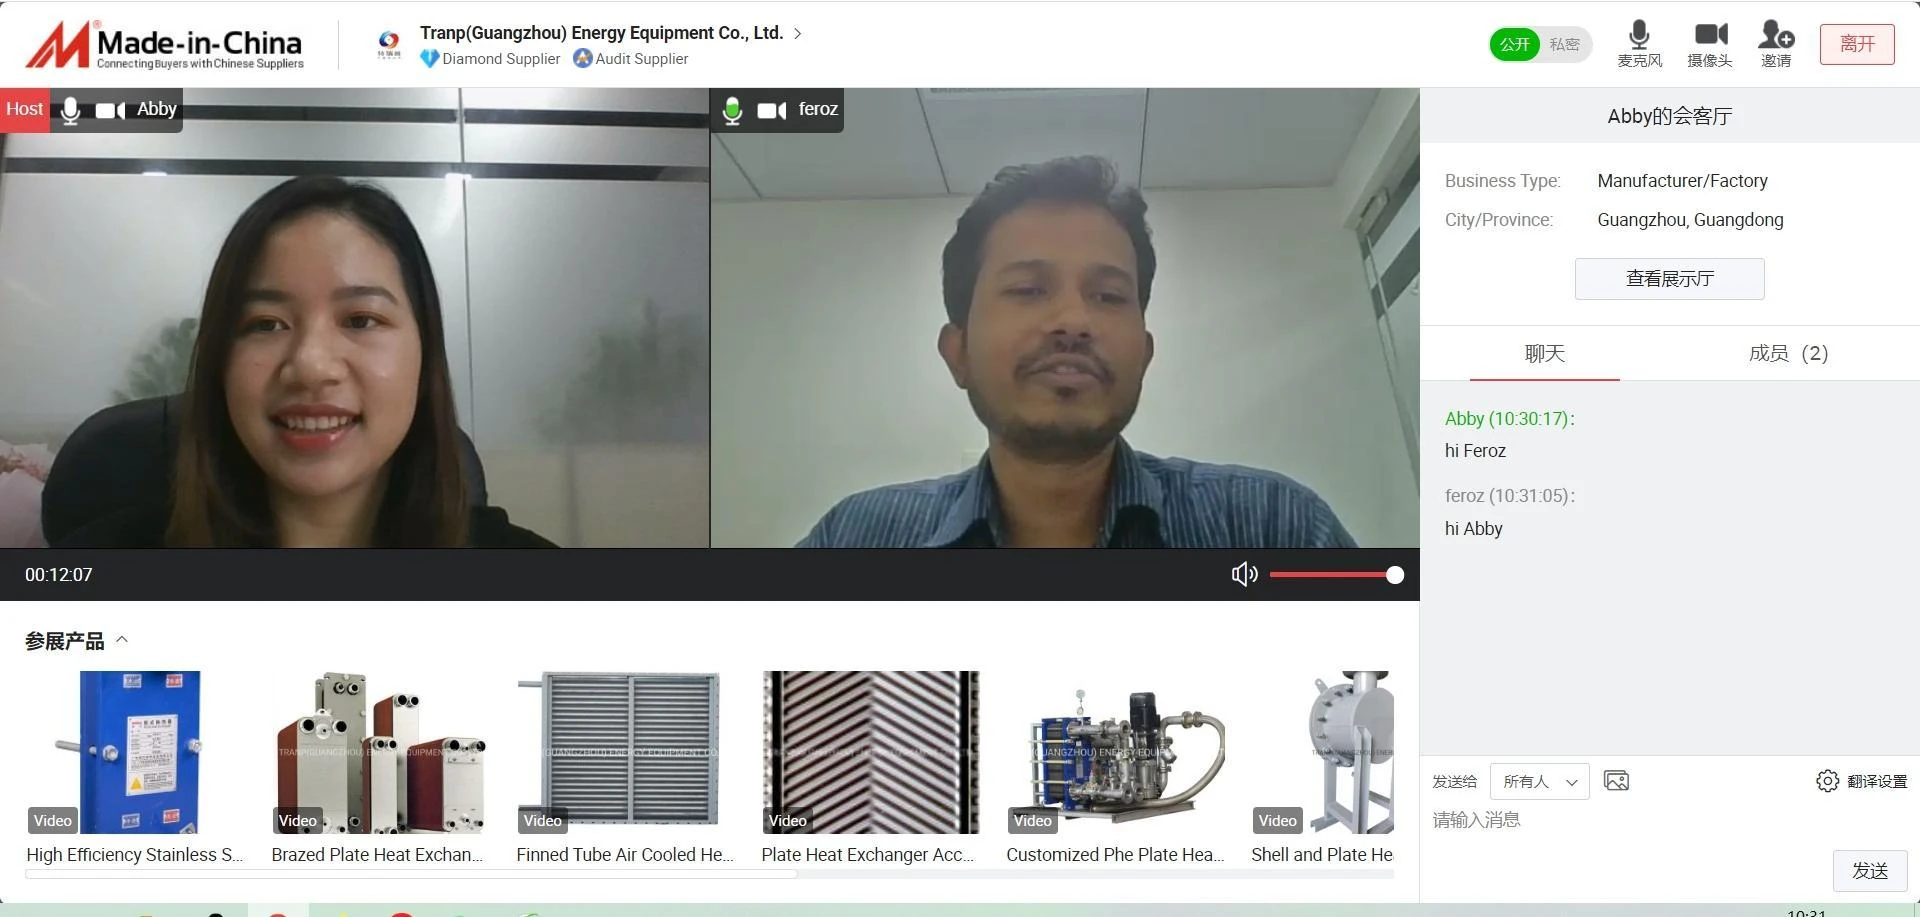Click the 查看展示厅 showroom button
Viewport: 1920px width, 917px height.
(1669, 279)
